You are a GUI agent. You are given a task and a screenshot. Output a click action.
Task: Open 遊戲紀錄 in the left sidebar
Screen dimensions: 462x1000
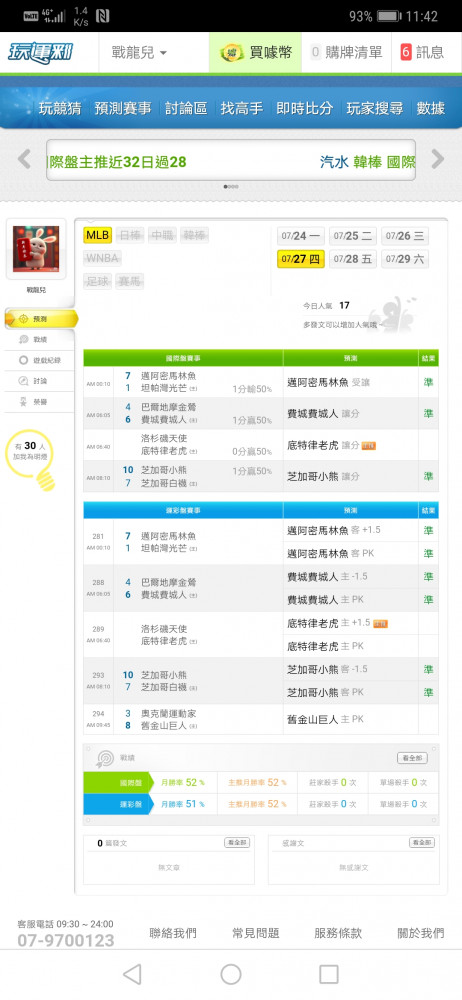click(40, 360)
